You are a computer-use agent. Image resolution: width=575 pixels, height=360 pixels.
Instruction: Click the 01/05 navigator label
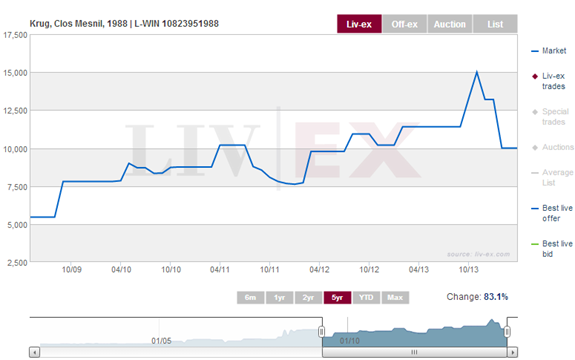pyautogui.click(x=161, y=341)
